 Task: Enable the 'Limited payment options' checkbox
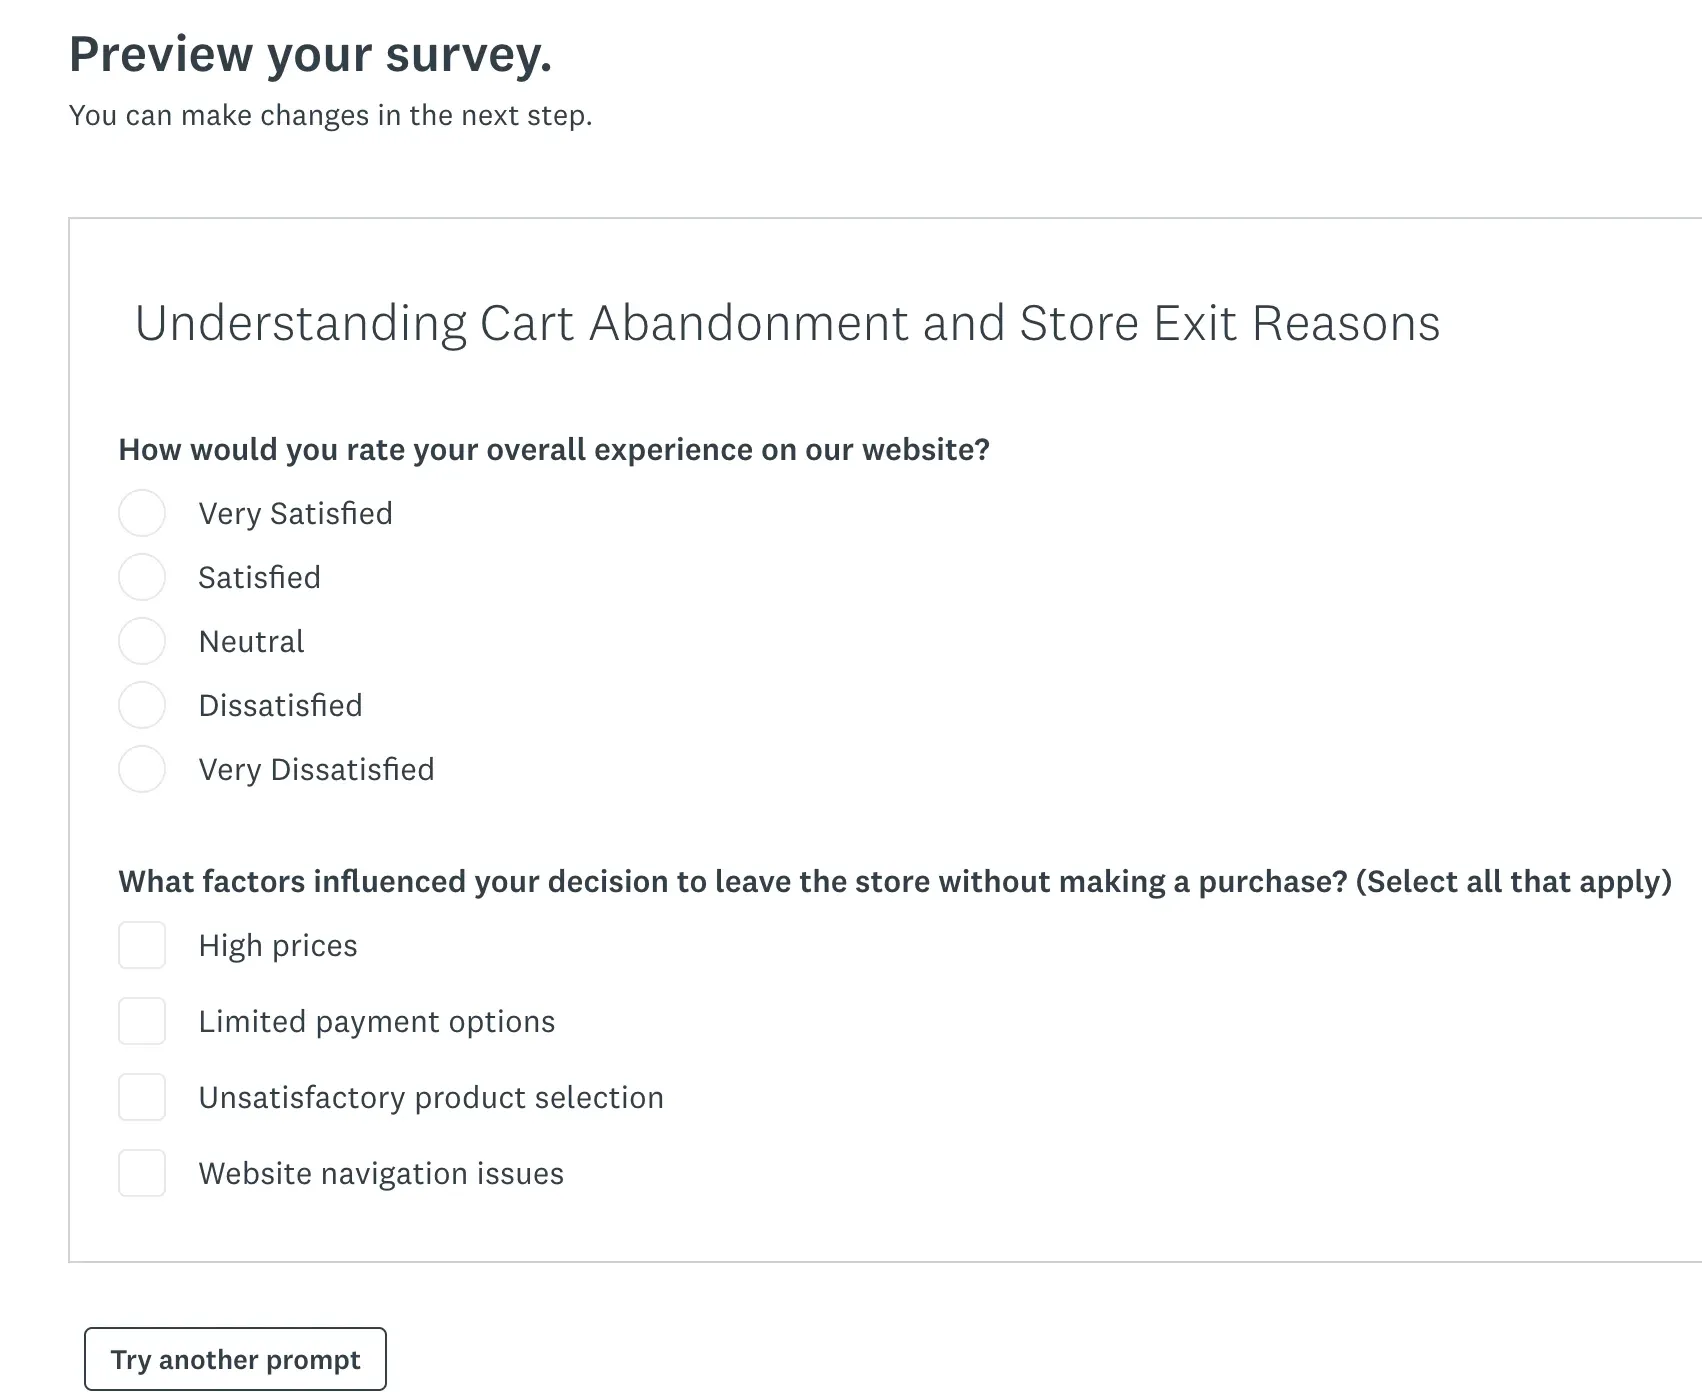pyautogui.click(x=141, y=1021)
